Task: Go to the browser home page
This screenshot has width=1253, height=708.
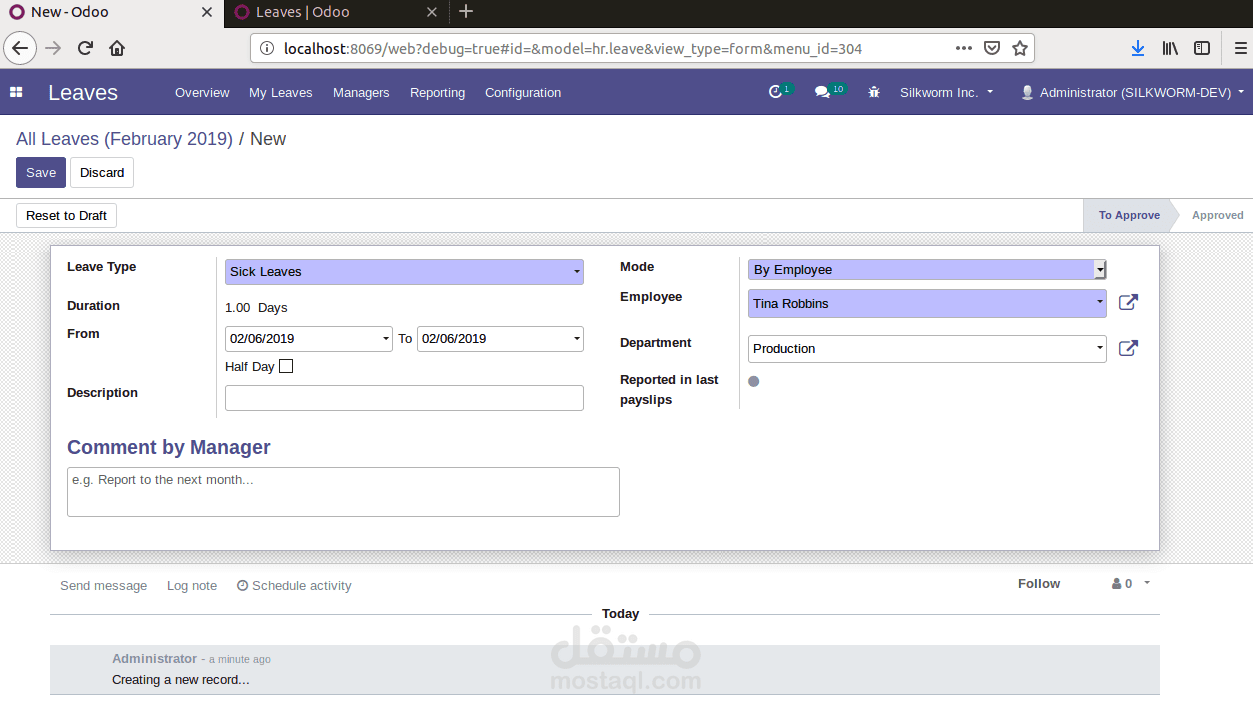Action: tap(117, 48)
